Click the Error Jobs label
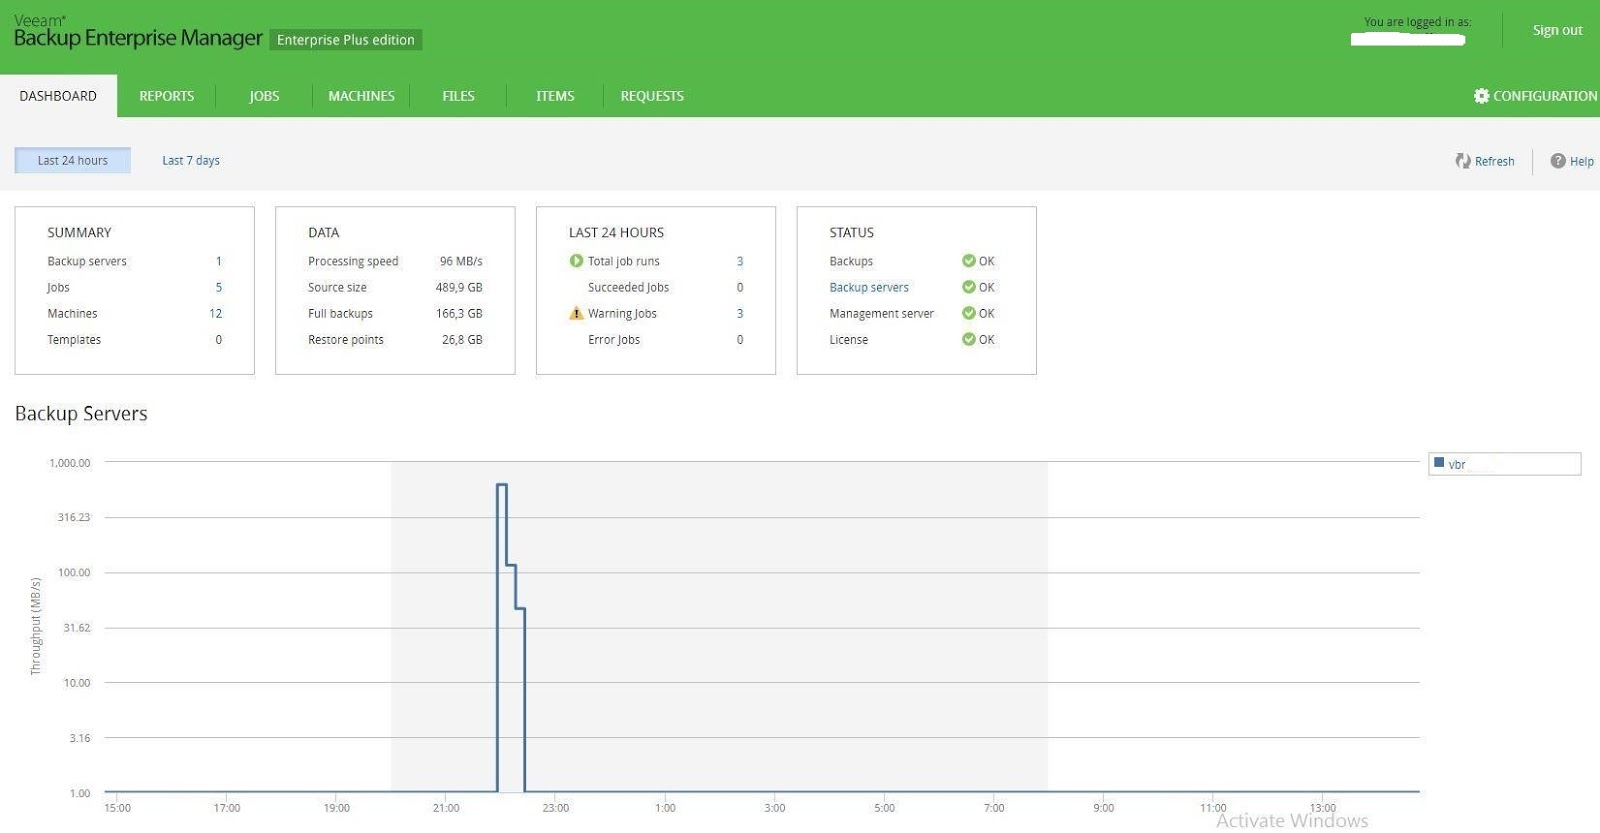This screenshot has width=1600, height=833. pos(614,339)
